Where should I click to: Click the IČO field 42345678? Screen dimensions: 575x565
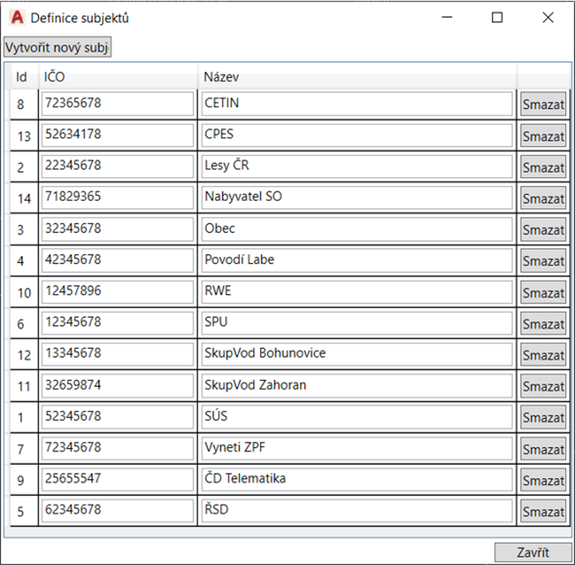117,260
